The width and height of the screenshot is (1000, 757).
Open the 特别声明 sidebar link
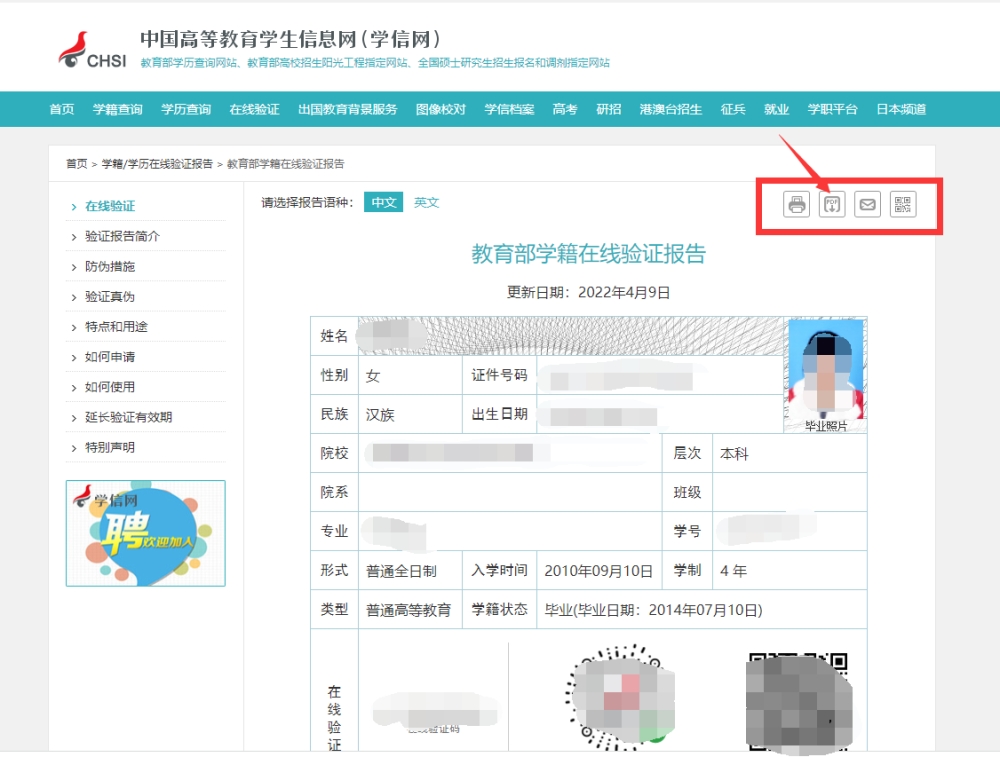click(x=110, y=447)
